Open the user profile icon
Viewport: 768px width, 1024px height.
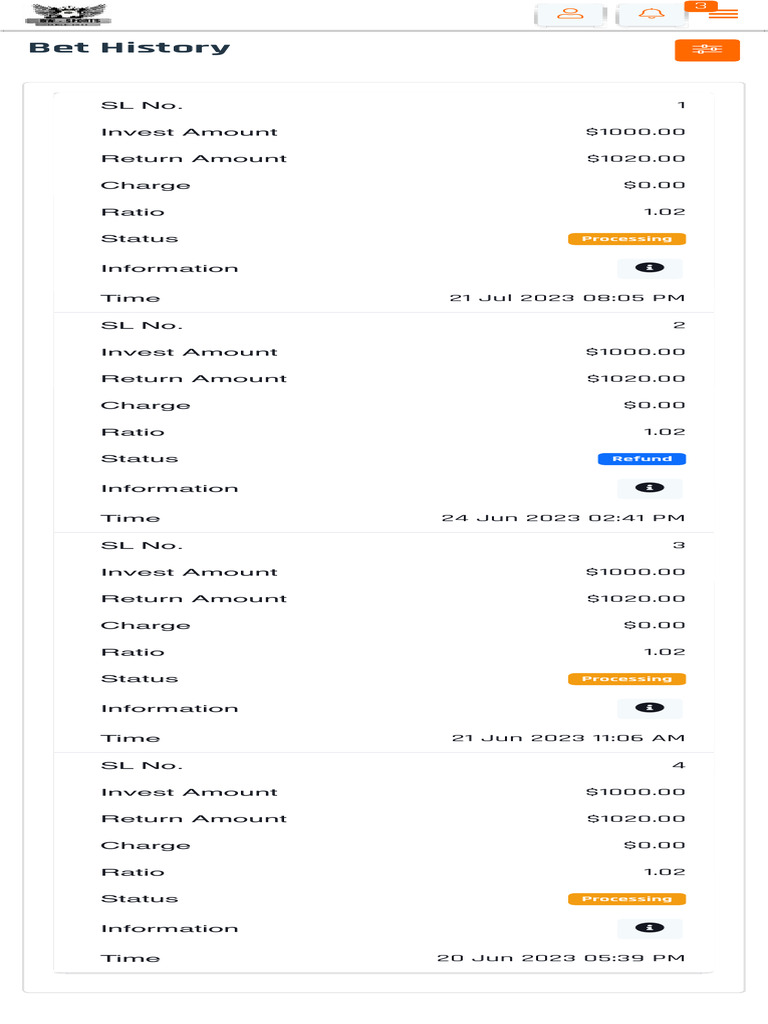(x=570, y=15)
